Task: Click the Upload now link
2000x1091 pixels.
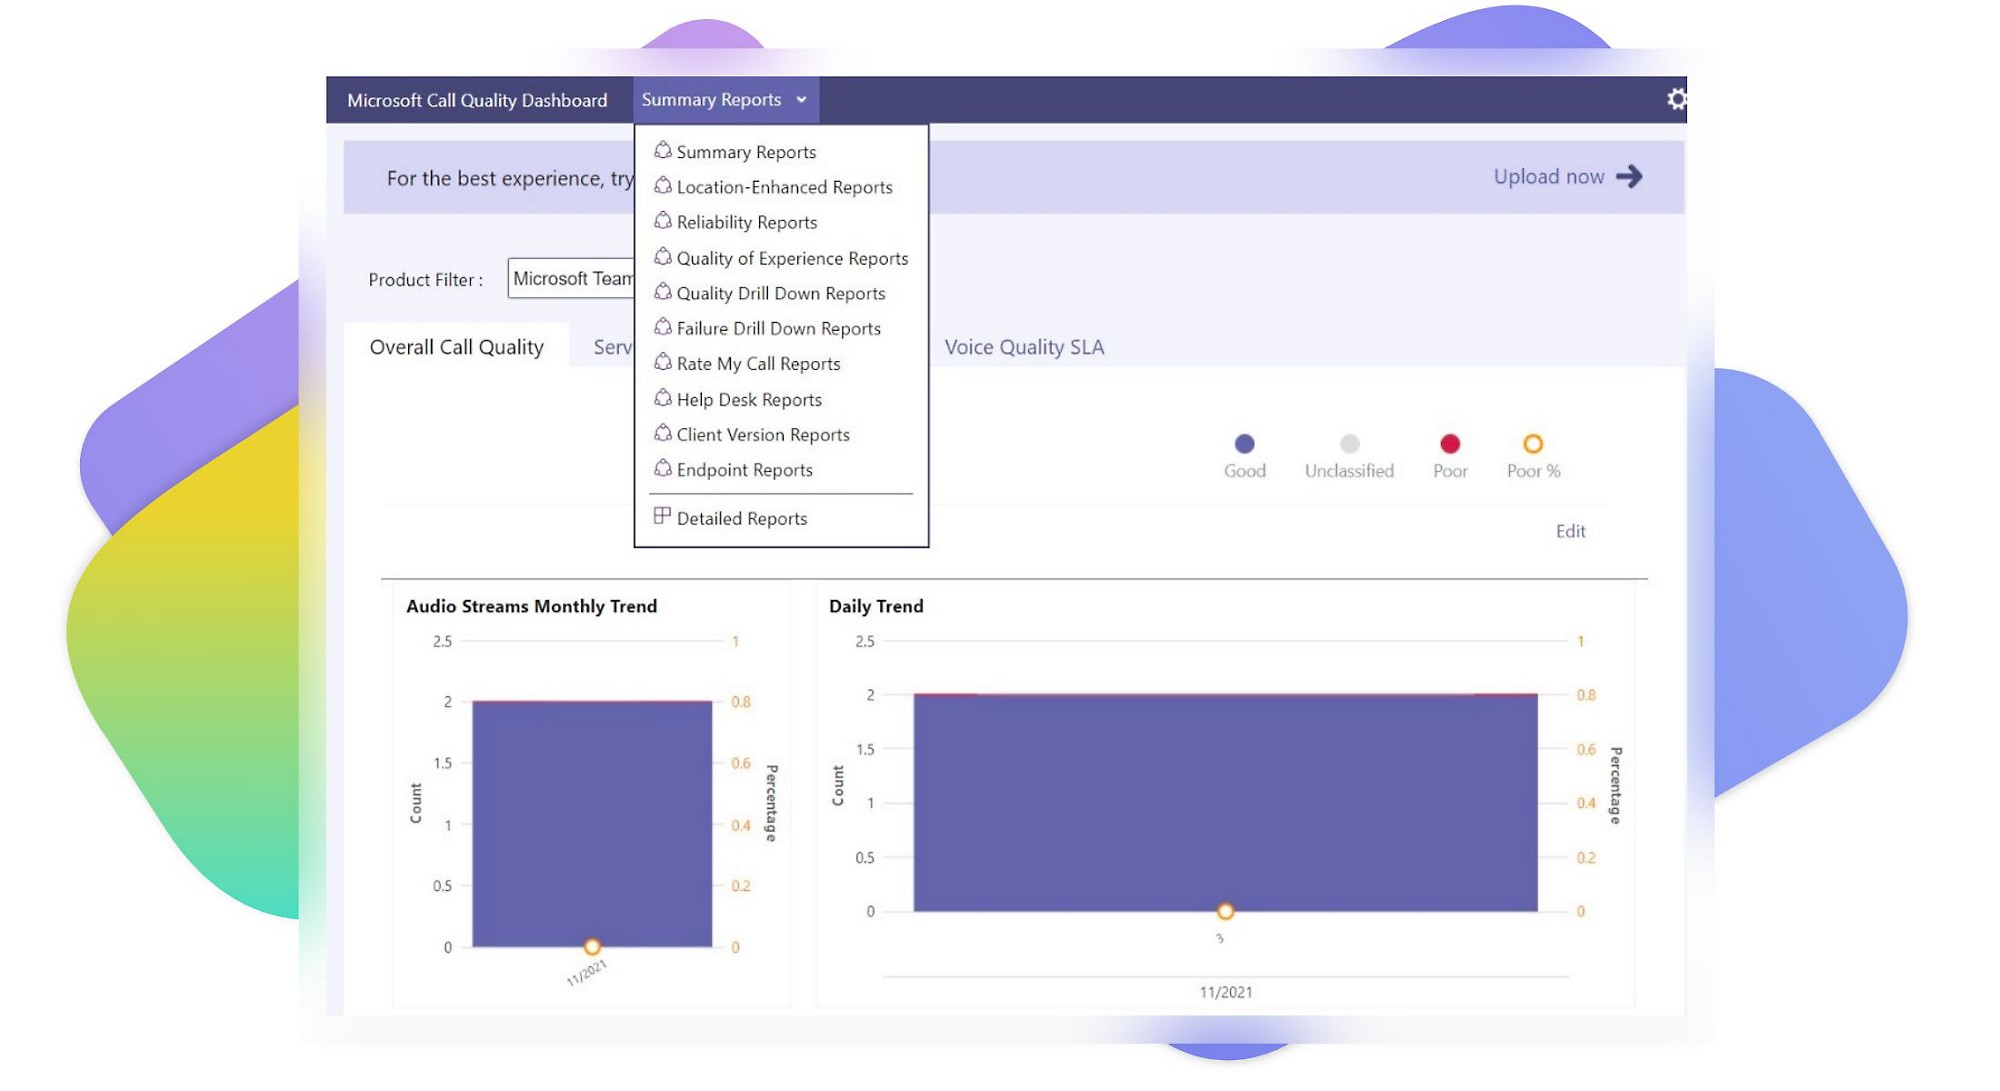Action: click(1548, 177)
